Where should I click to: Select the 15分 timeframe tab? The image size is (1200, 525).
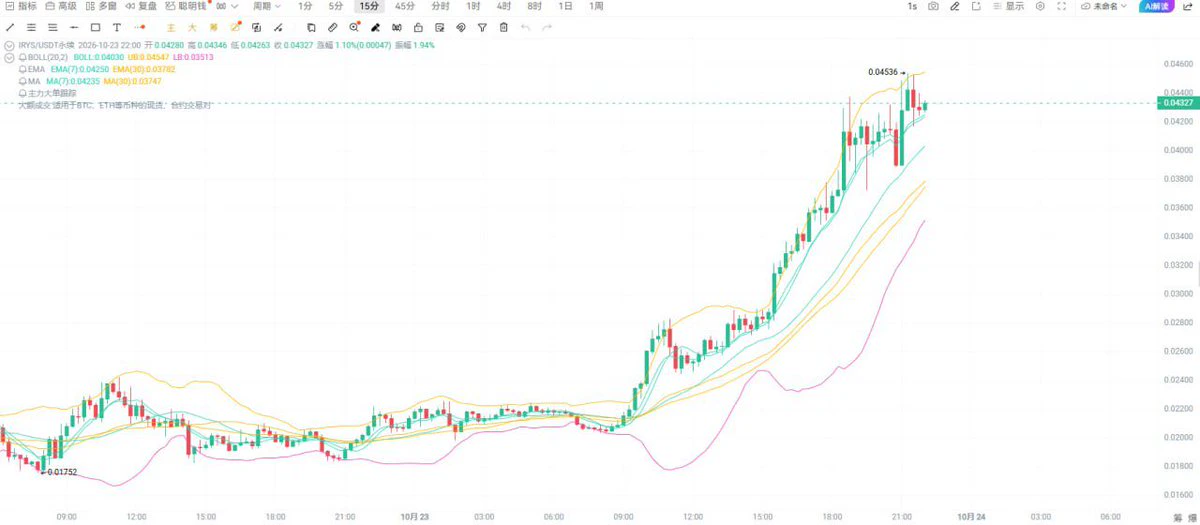(370, 6)
